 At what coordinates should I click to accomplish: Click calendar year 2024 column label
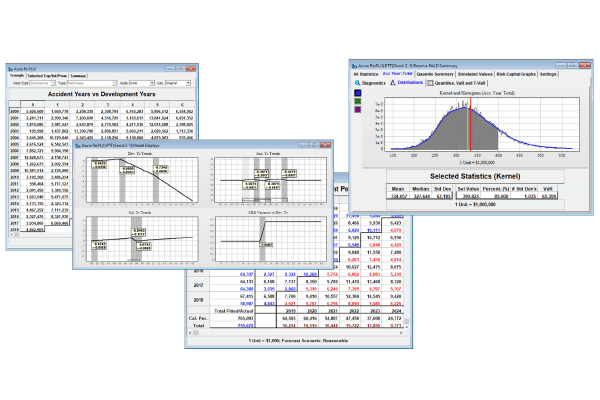click(x=396, y=311)
